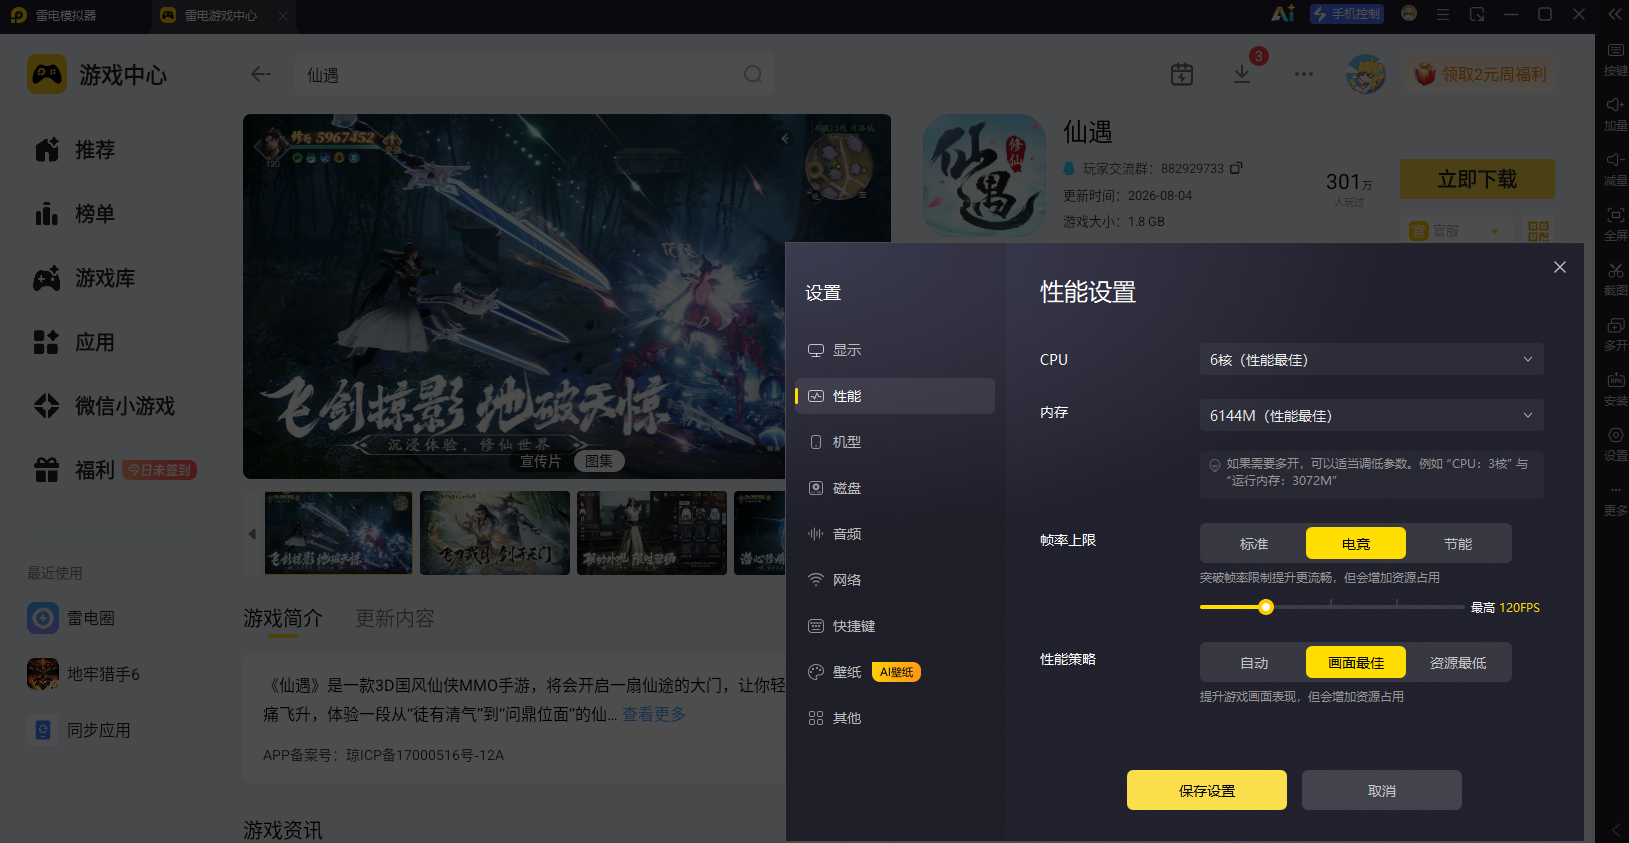Go back with the arrow icon
Screen dimensions: 1629x843
coord(261,74)
